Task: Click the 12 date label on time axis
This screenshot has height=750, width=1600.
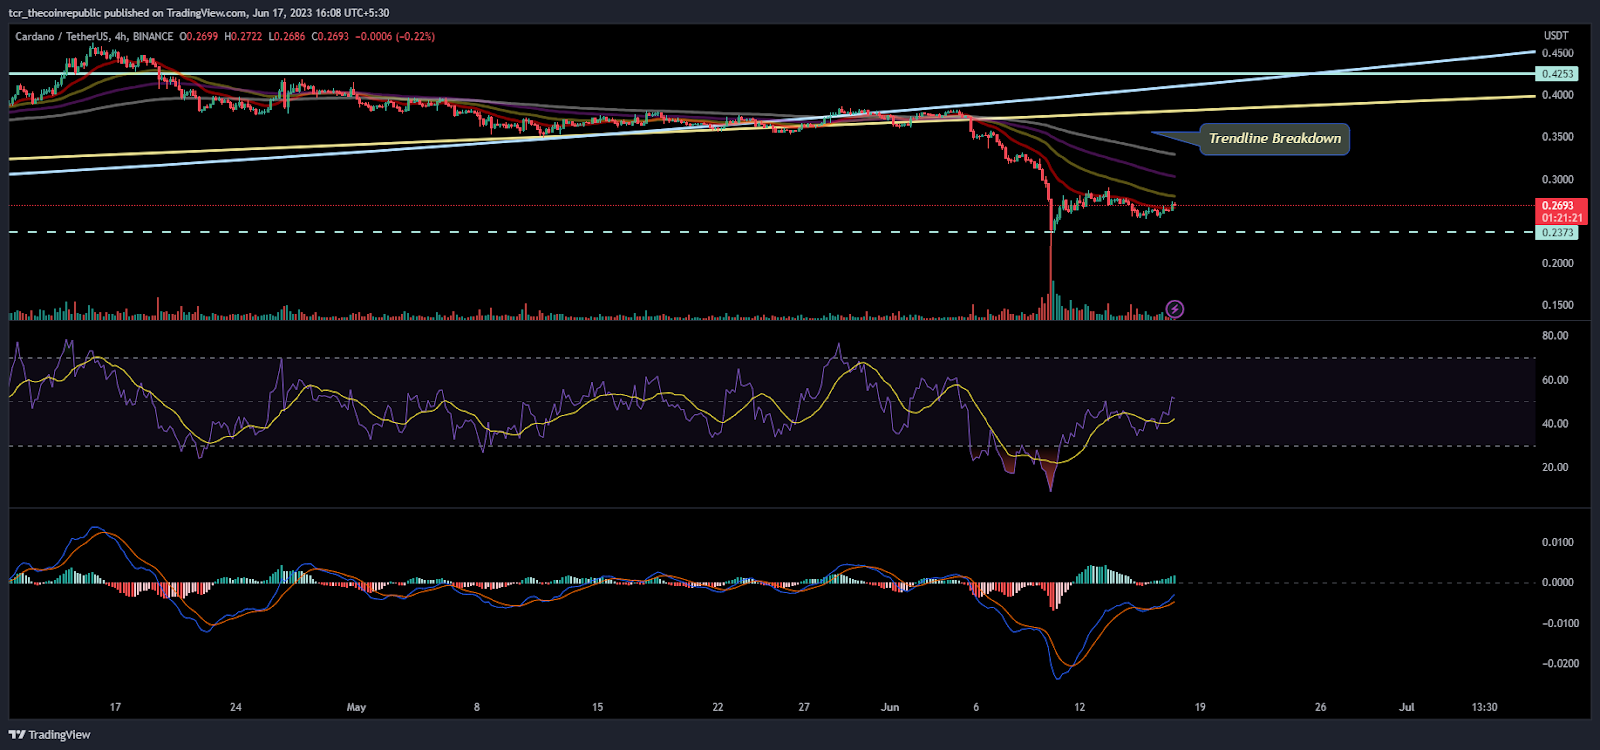Action: click(1080, 707)
